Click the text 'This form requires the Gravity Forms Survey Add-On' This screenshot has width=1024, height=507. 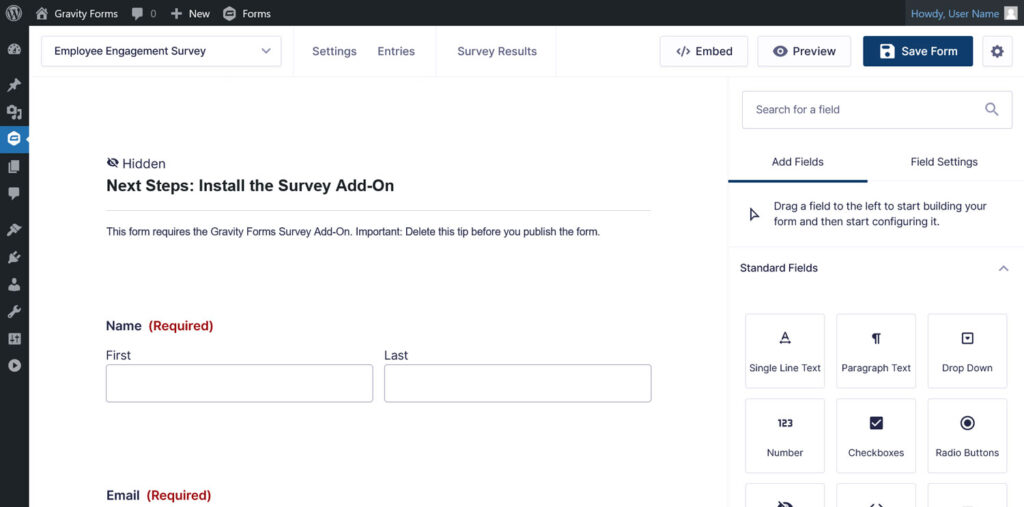[229, 232]
